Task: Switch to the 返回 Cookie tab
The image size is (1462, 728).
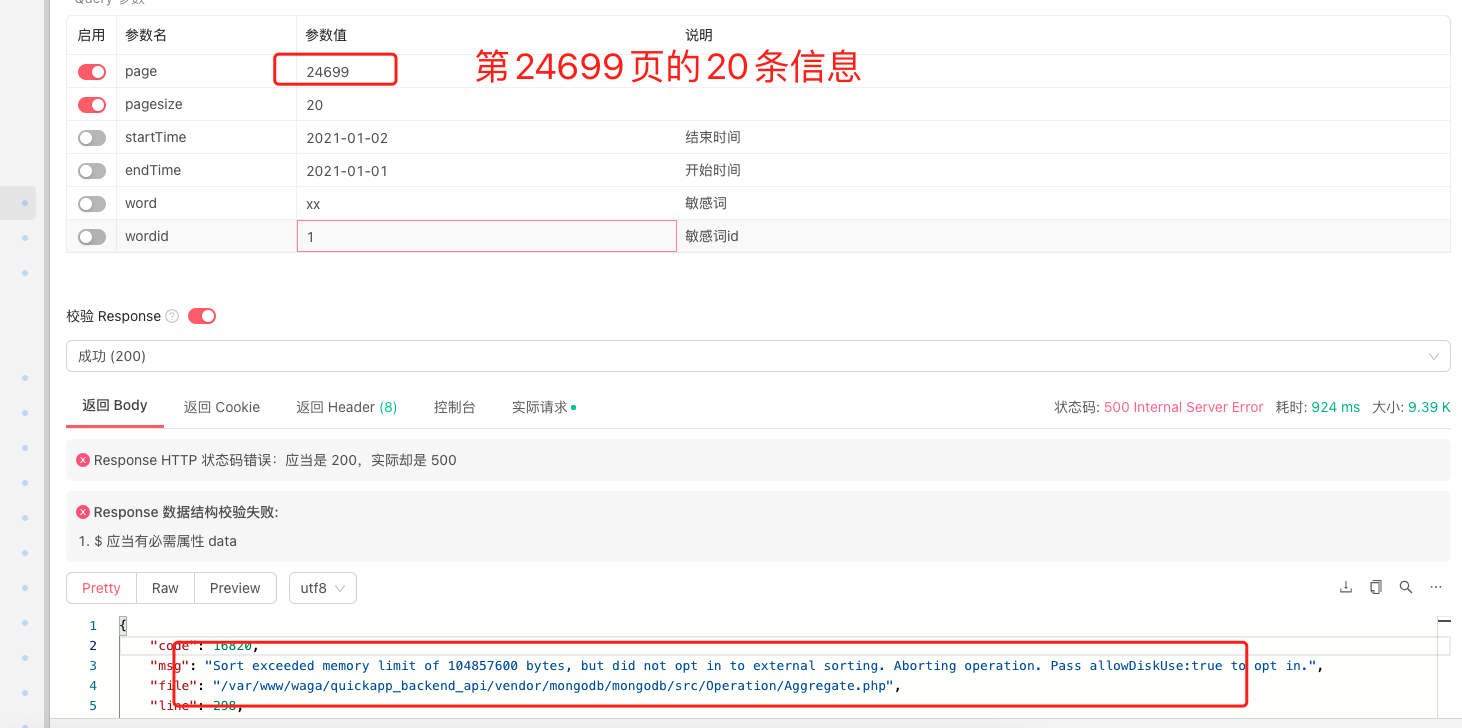Action: (222, 406)
